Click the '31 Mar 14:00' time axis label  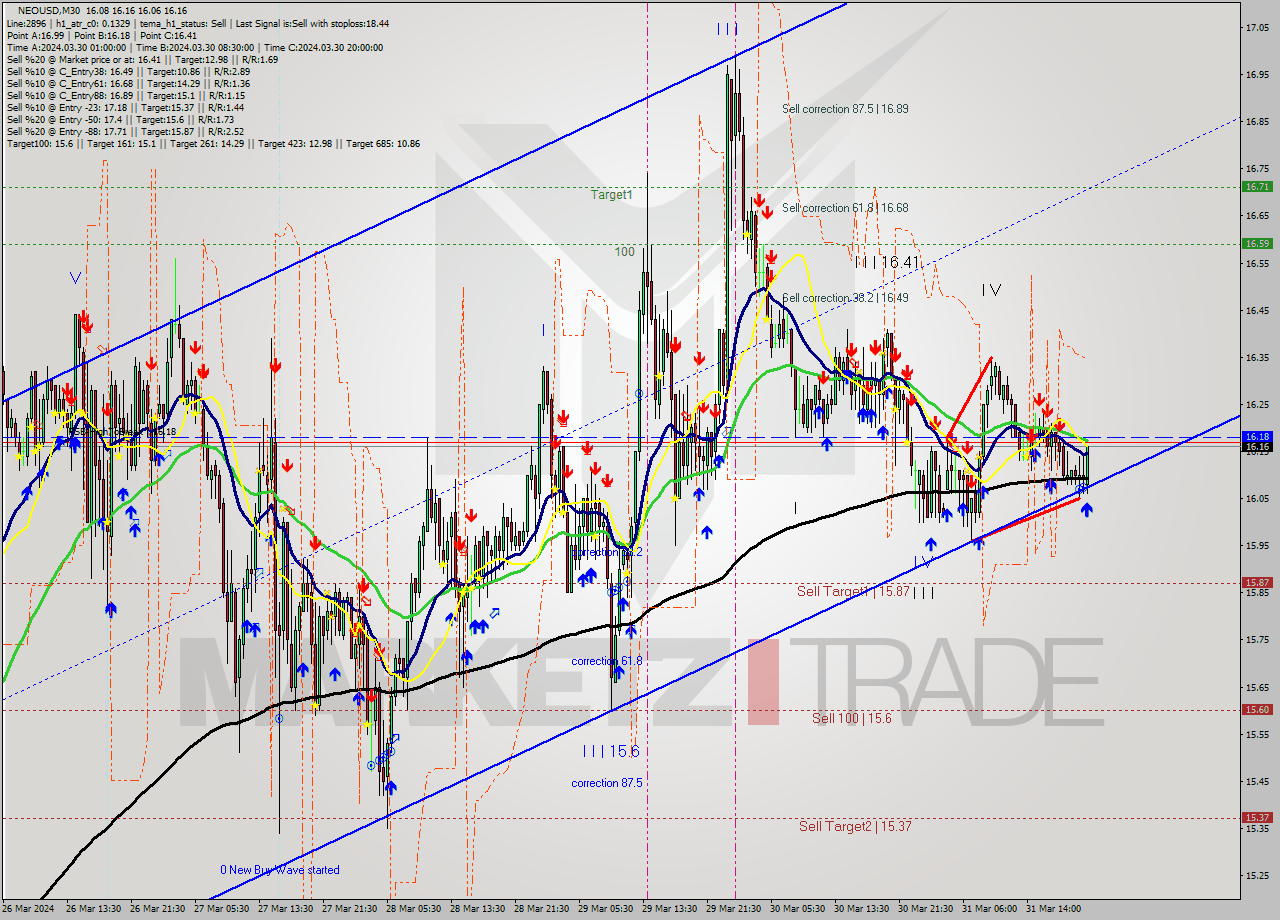point(1054,908)
